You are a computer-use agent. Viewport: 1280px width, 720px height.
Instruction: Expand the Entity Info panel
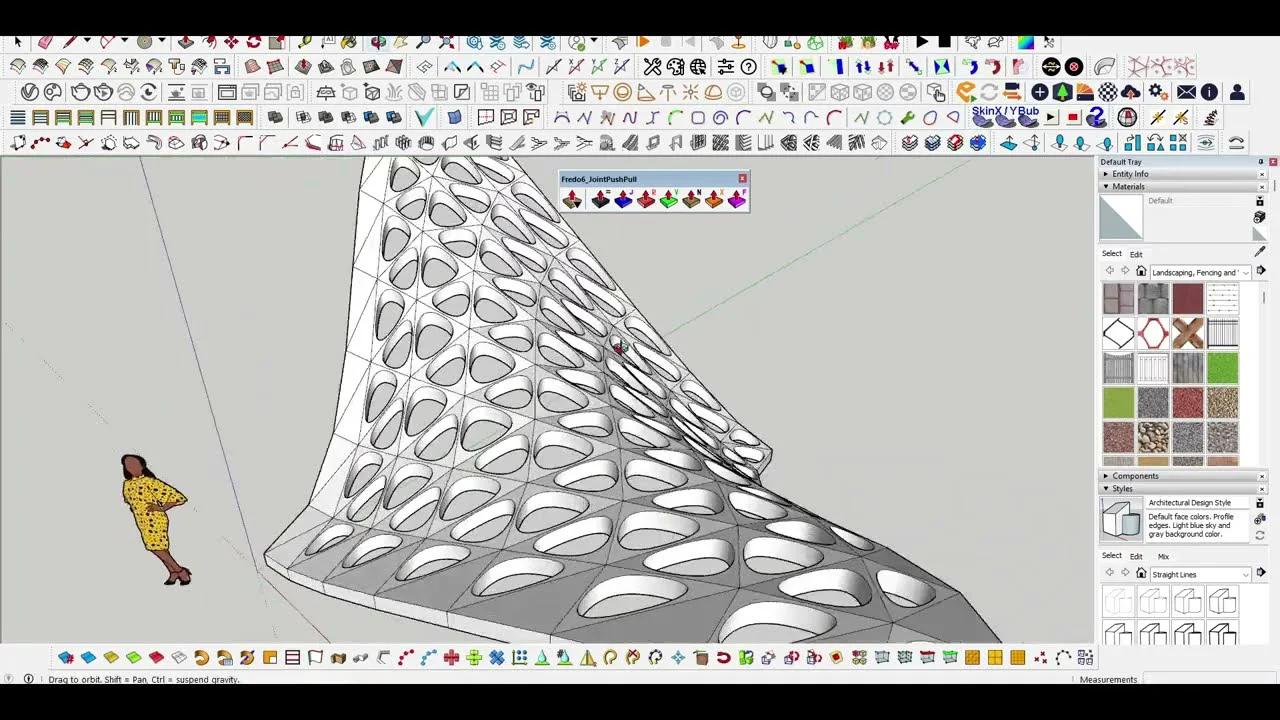click(x=1106, y=174)
